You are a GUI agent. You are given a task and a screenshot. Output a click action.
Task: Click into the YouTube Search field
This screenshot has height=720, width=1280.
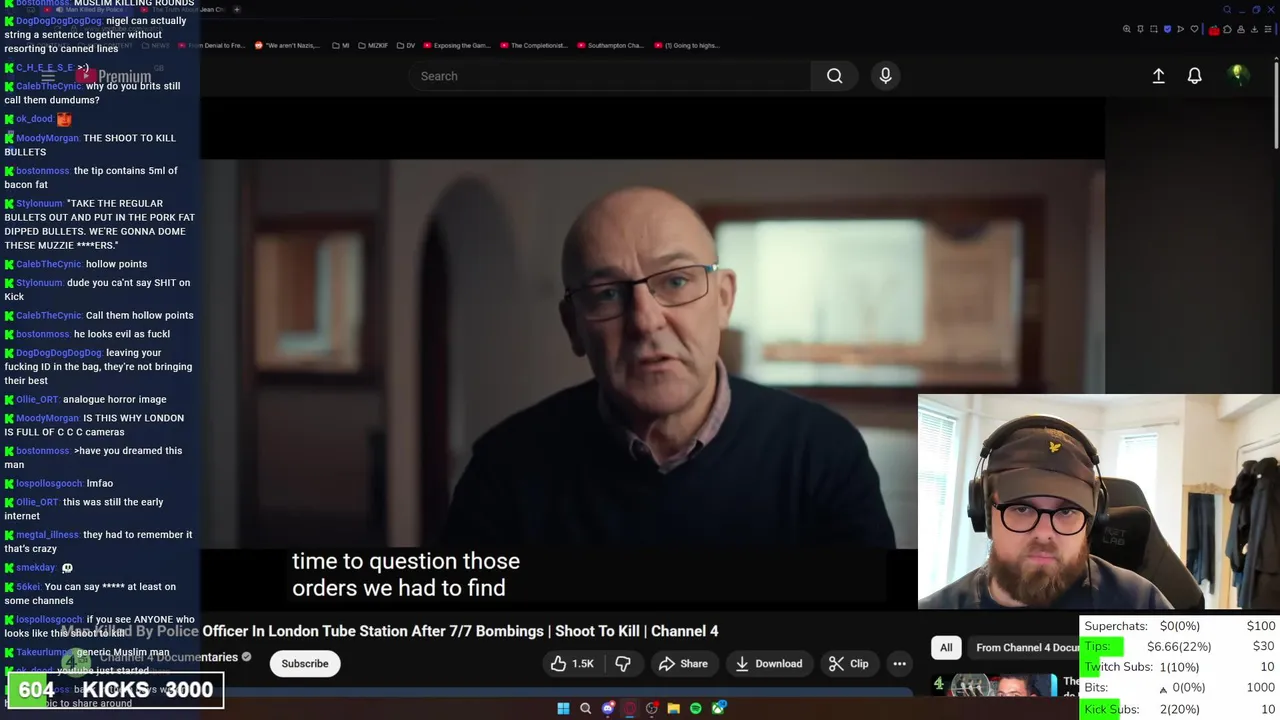[610, 76]
